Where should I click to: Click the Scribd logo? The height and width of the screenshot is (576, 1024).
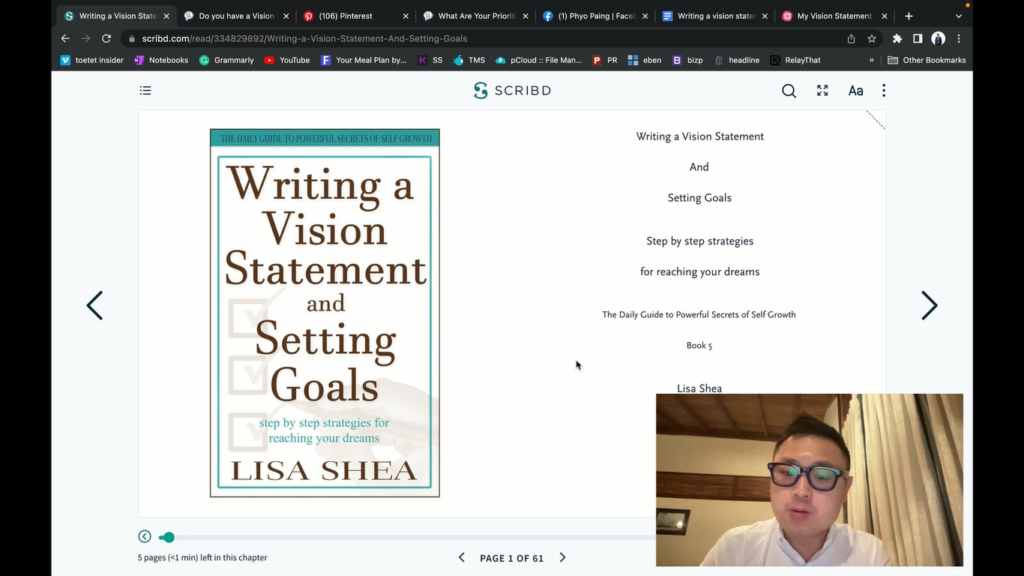[513, 91]
